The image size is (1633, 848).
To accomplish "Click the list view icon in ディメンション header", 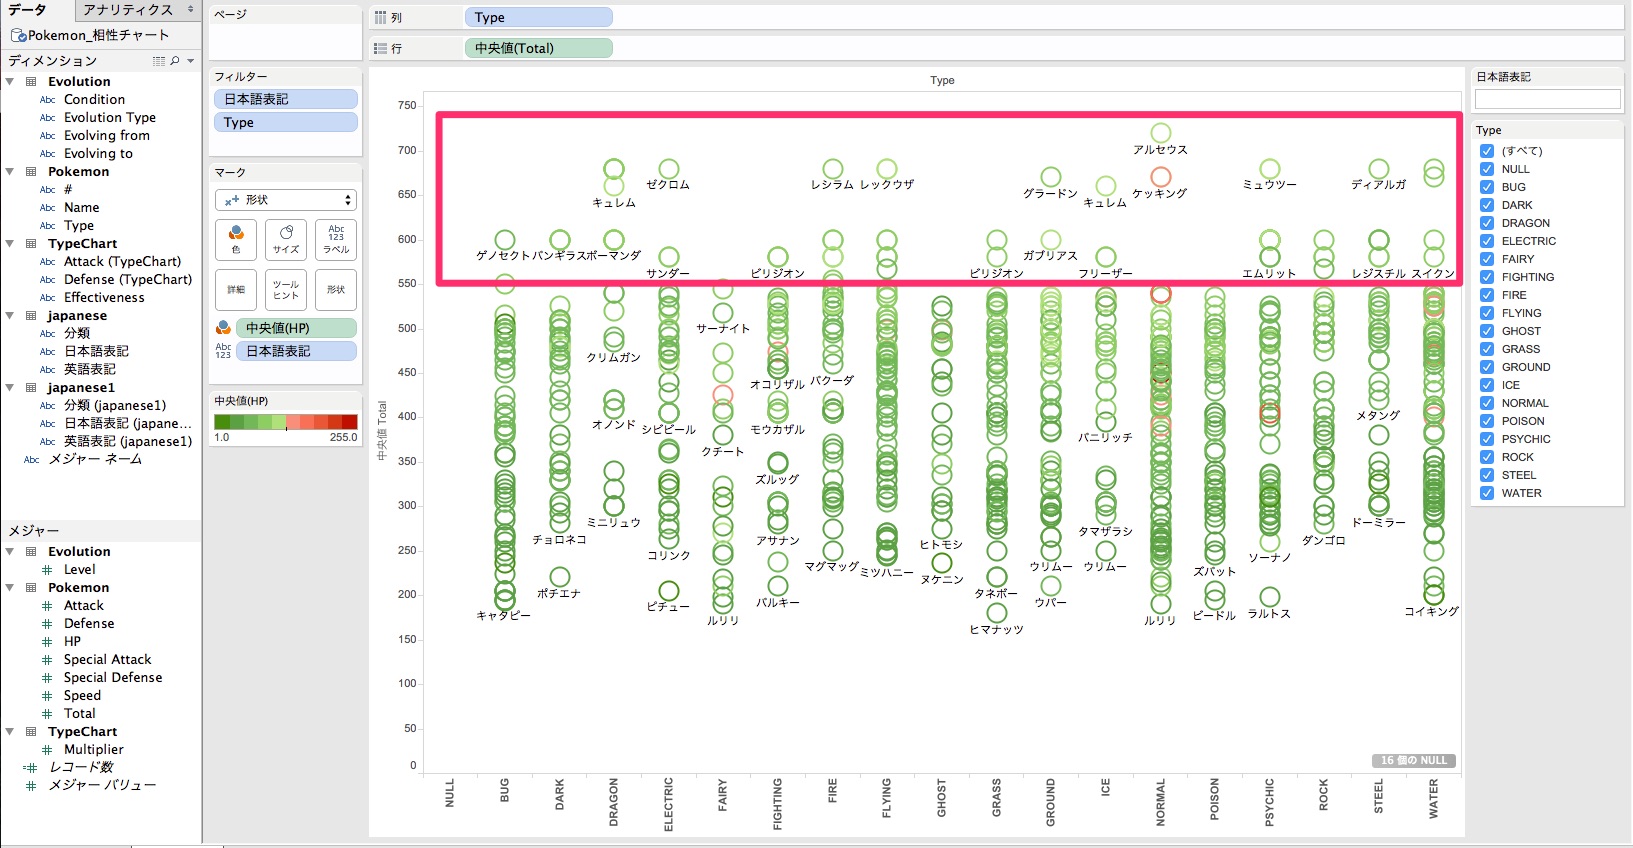I will 158,61.
